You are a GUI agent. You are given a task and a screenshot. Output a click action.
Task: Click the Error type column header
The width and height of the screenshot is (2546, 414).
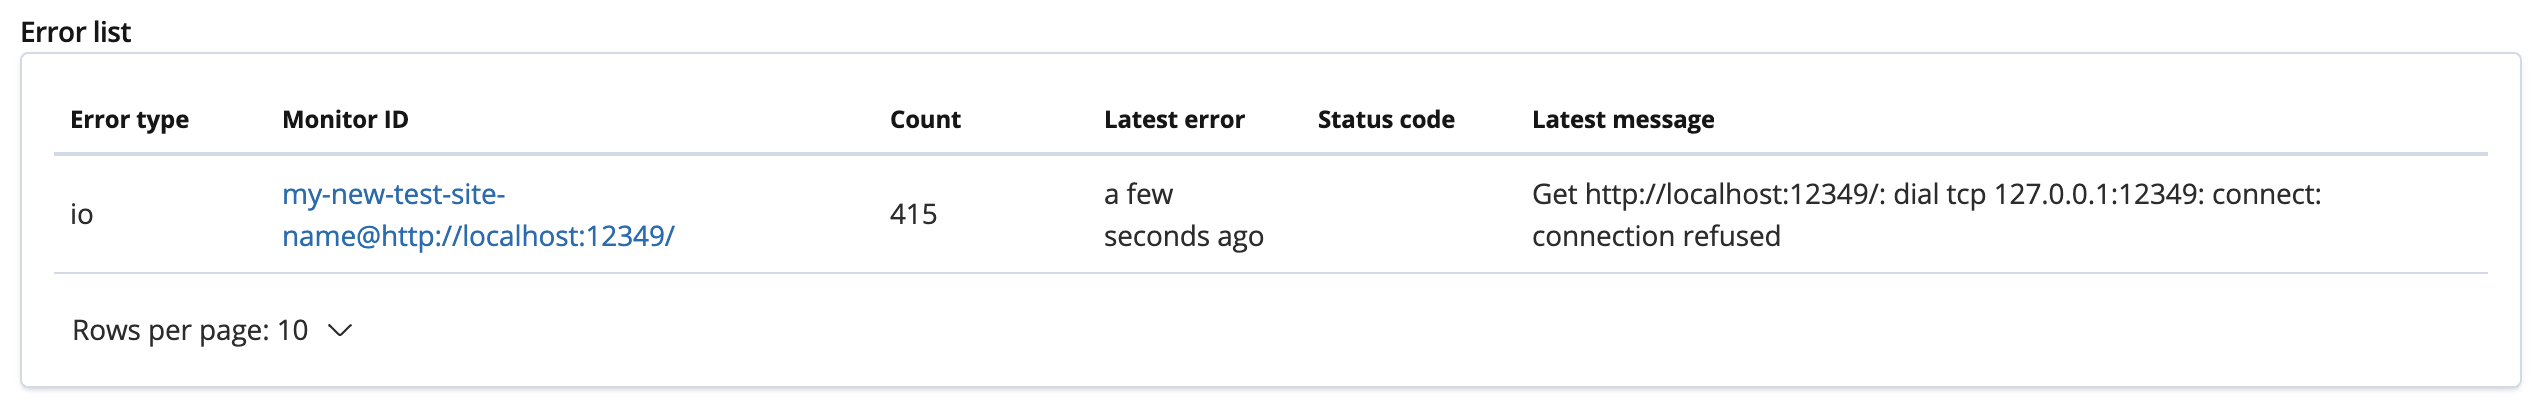click(x=129, y=120)
